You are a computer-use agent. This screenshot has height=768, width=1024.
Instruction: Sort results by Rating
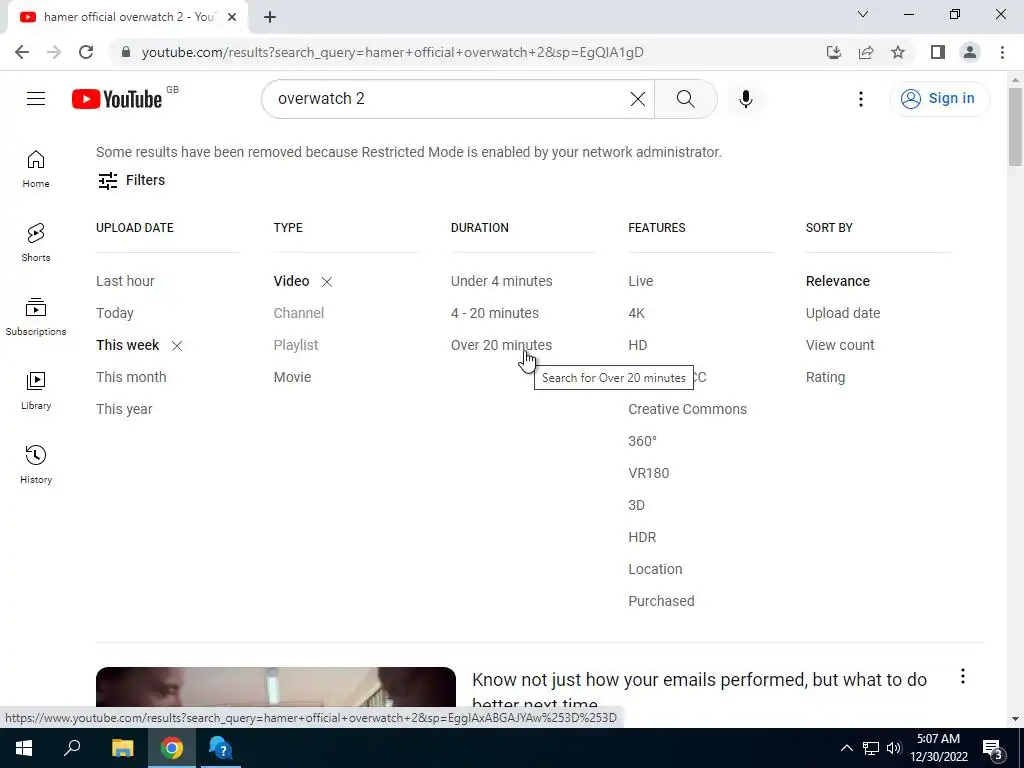825,377
